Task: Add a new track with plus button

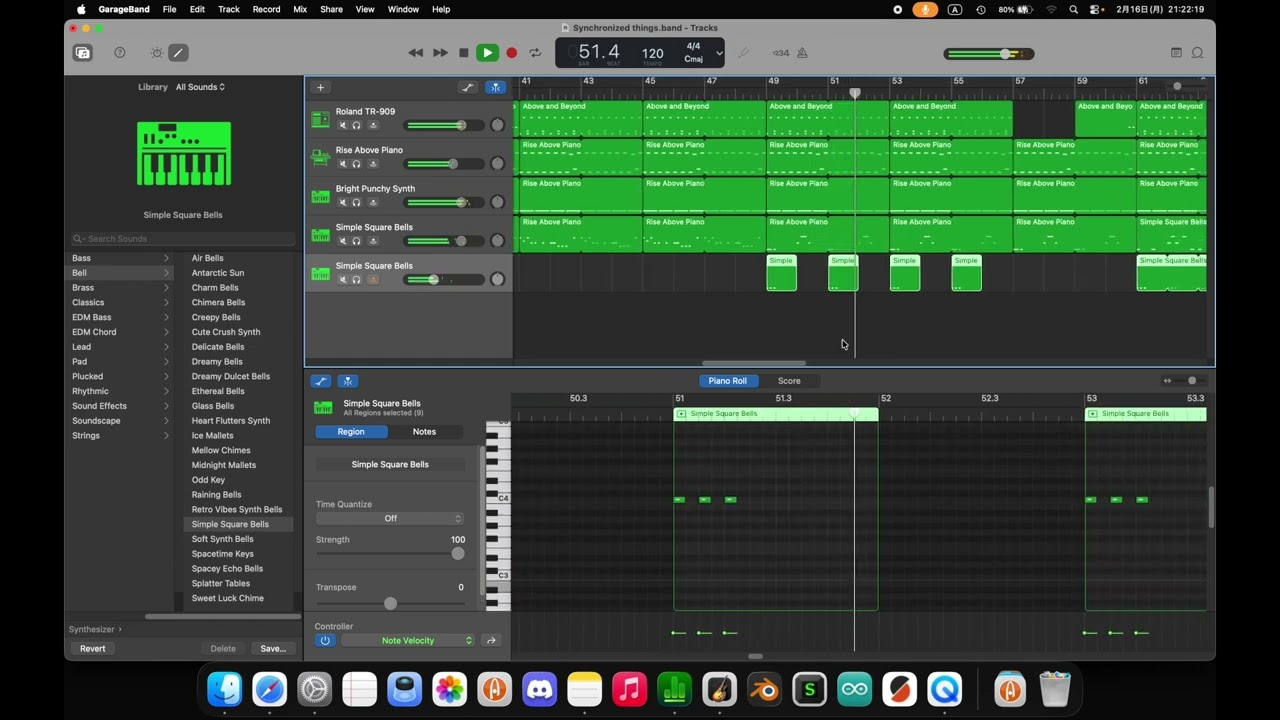Action: tap(320, 88)
